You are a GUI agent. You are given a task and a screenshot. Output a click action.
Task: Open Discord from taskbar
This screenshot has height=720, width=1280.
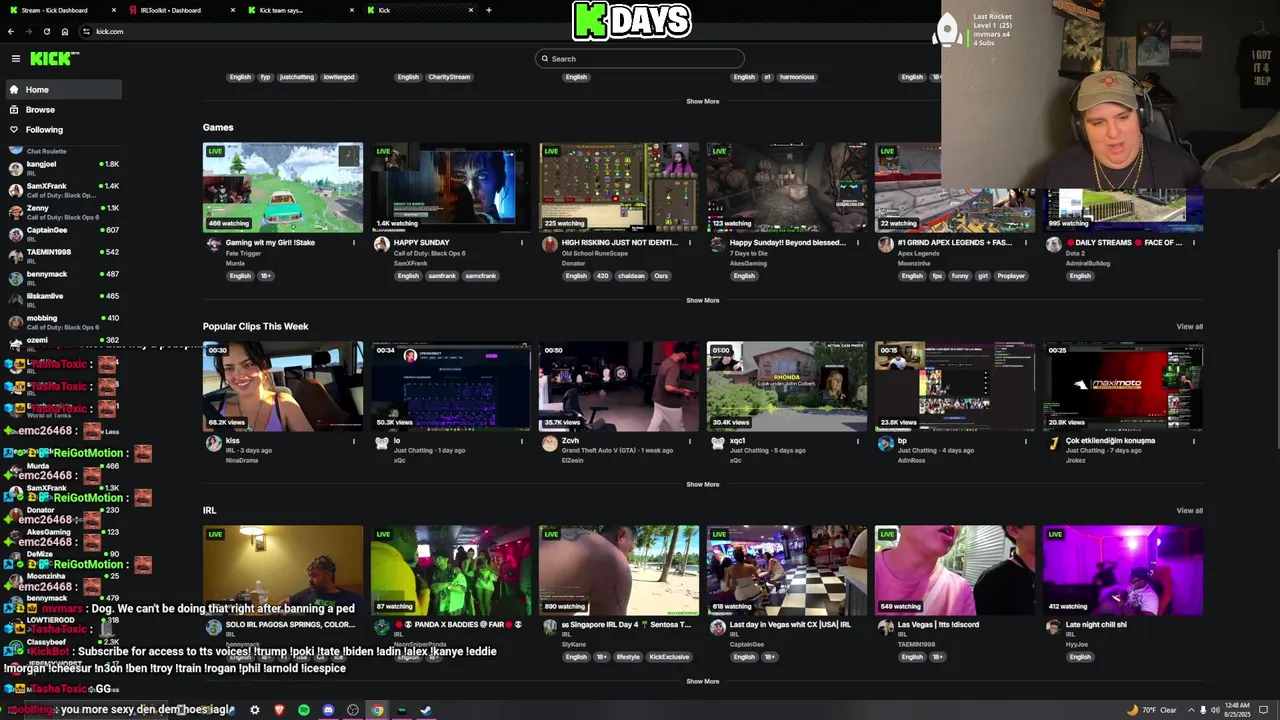click(x=328, y=710)
